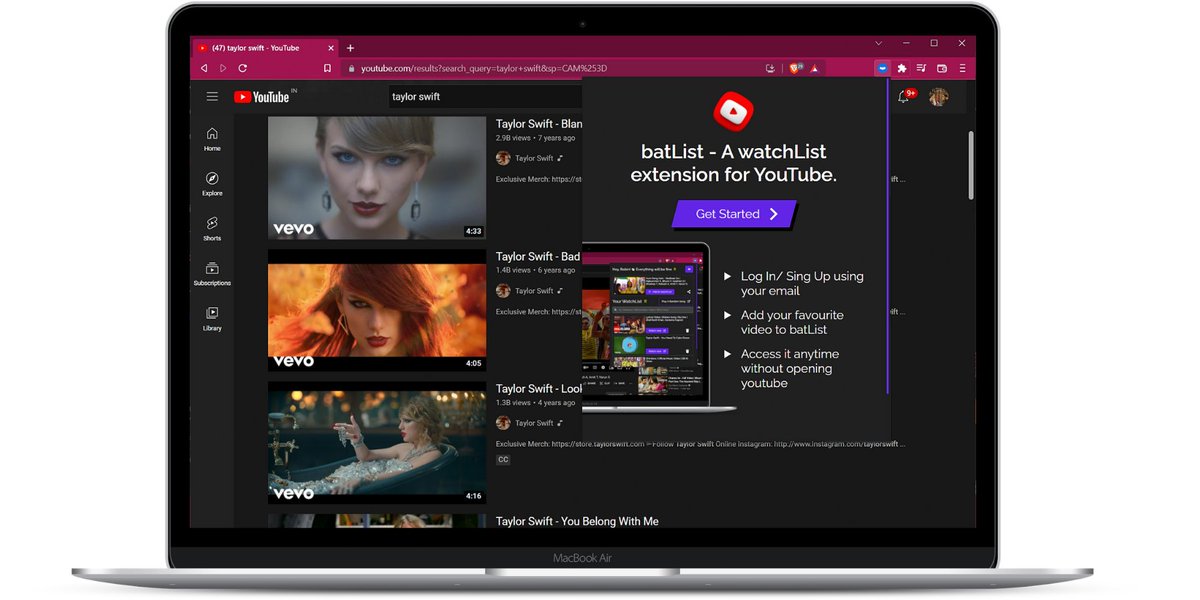Click the Brave Shields lion icon
The height and width of the screenshot is (600, 1200).
pos(795,68)
